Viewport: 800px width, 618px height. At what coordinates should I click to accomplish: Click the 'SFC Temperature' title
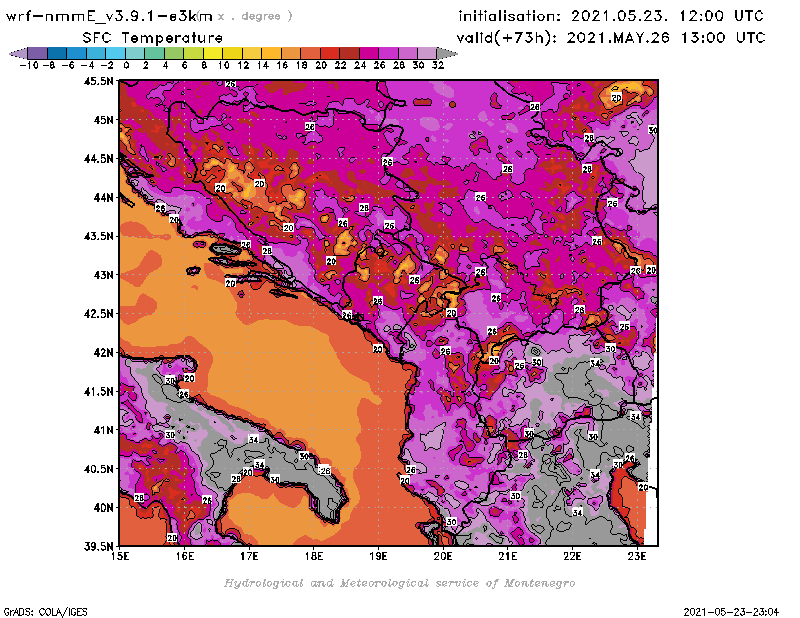point(153,38)
